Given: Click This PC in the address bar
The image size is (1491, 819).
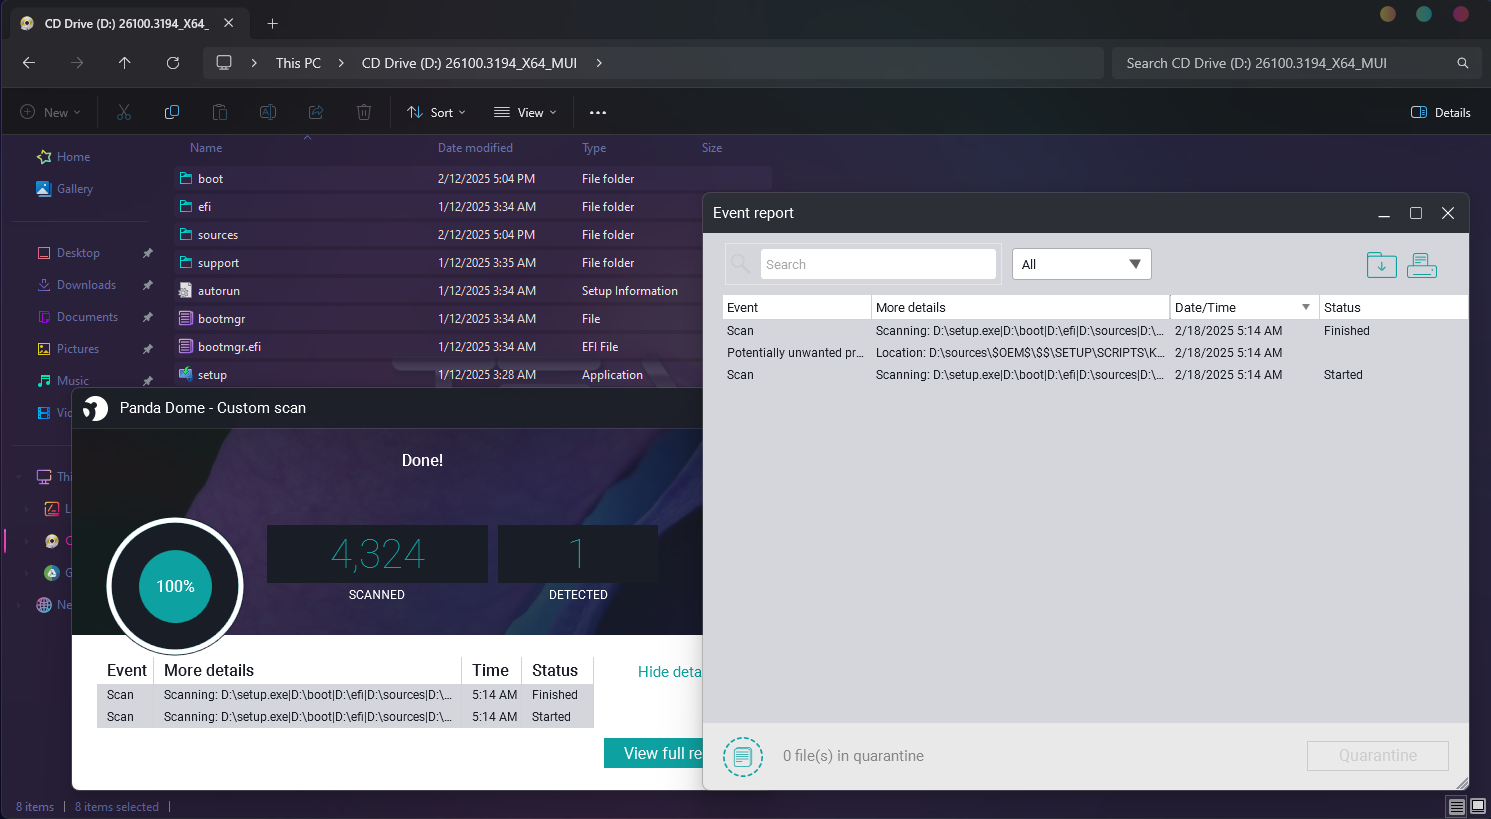Looking at the screenshot, I should [298, 63].
